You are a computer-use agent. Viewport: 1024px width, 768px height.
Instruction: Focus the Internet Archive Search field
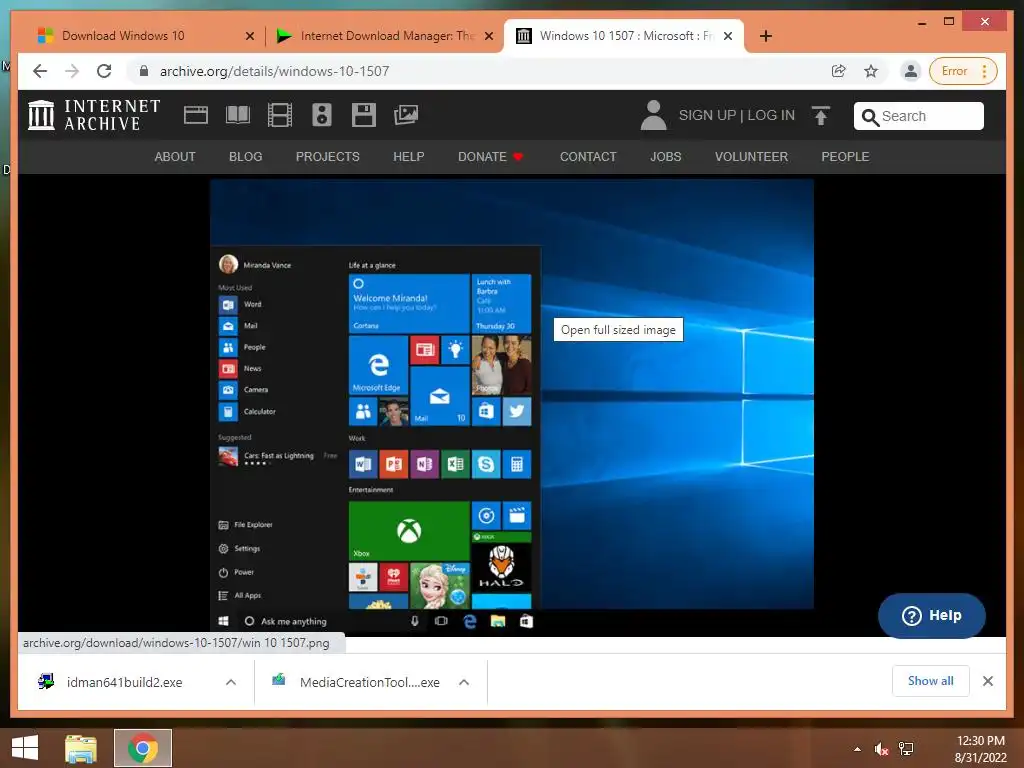pos(919,116)
